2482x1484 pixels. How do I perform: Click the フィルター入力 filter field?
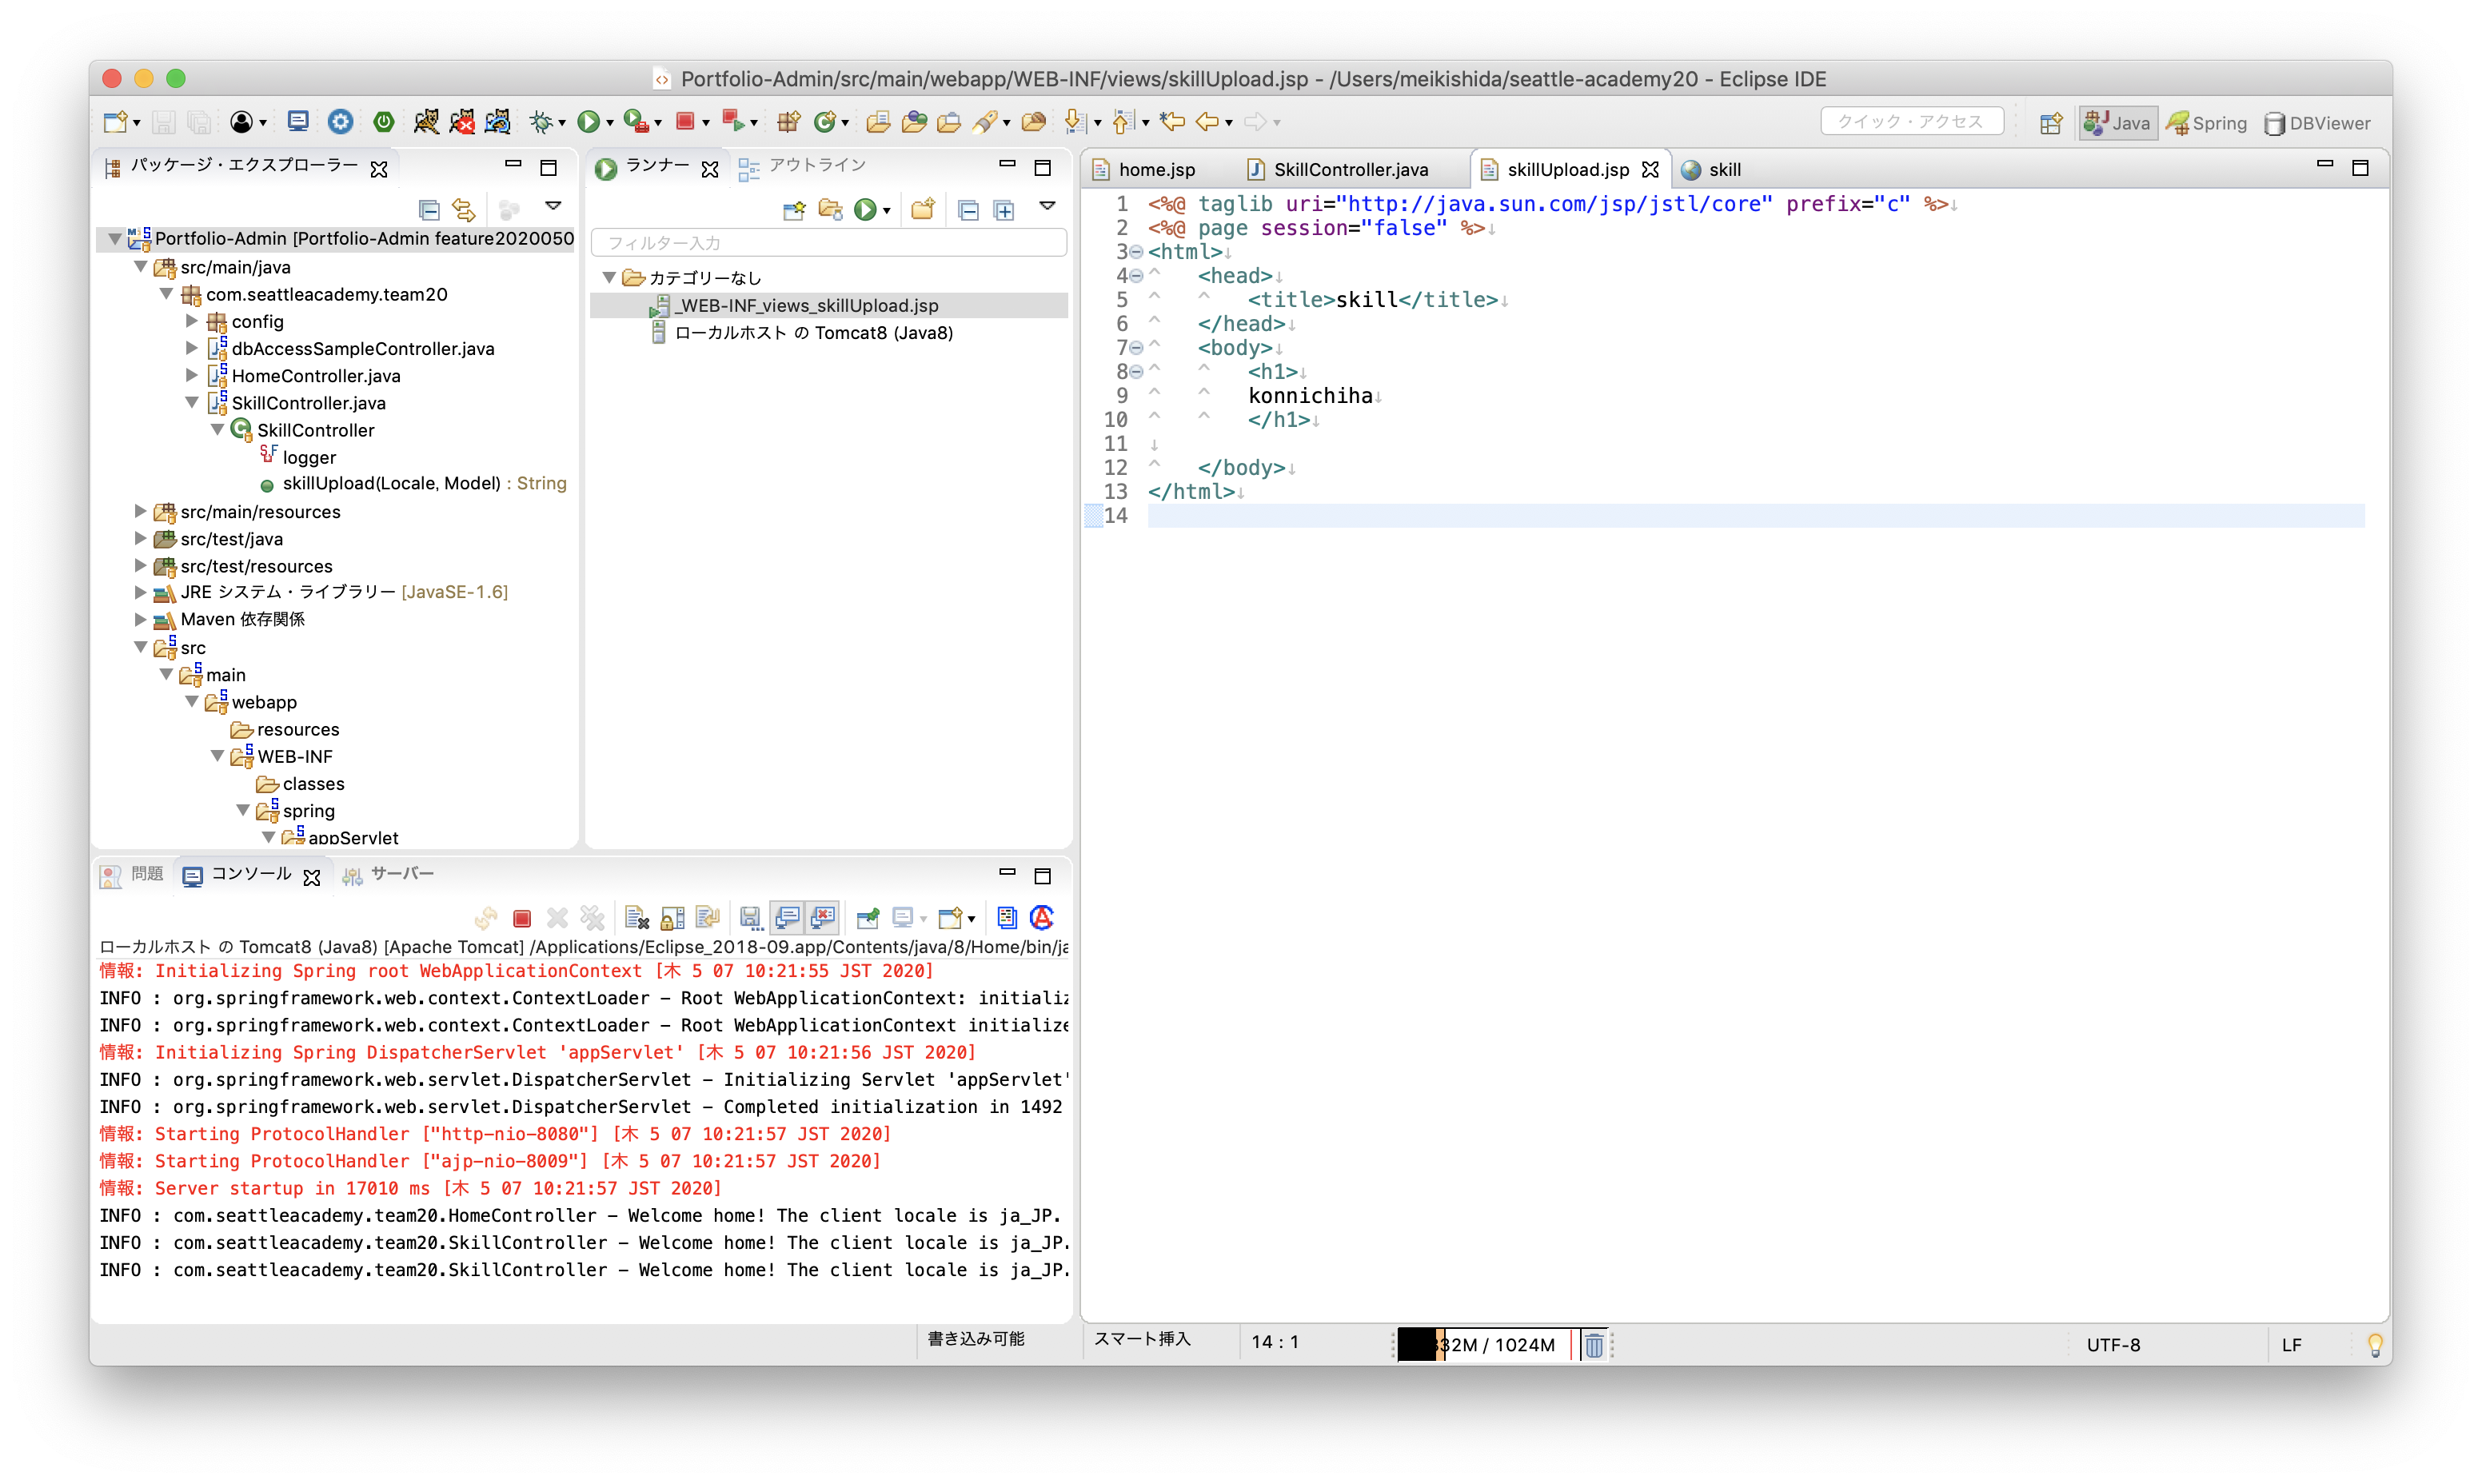(828, 243)
